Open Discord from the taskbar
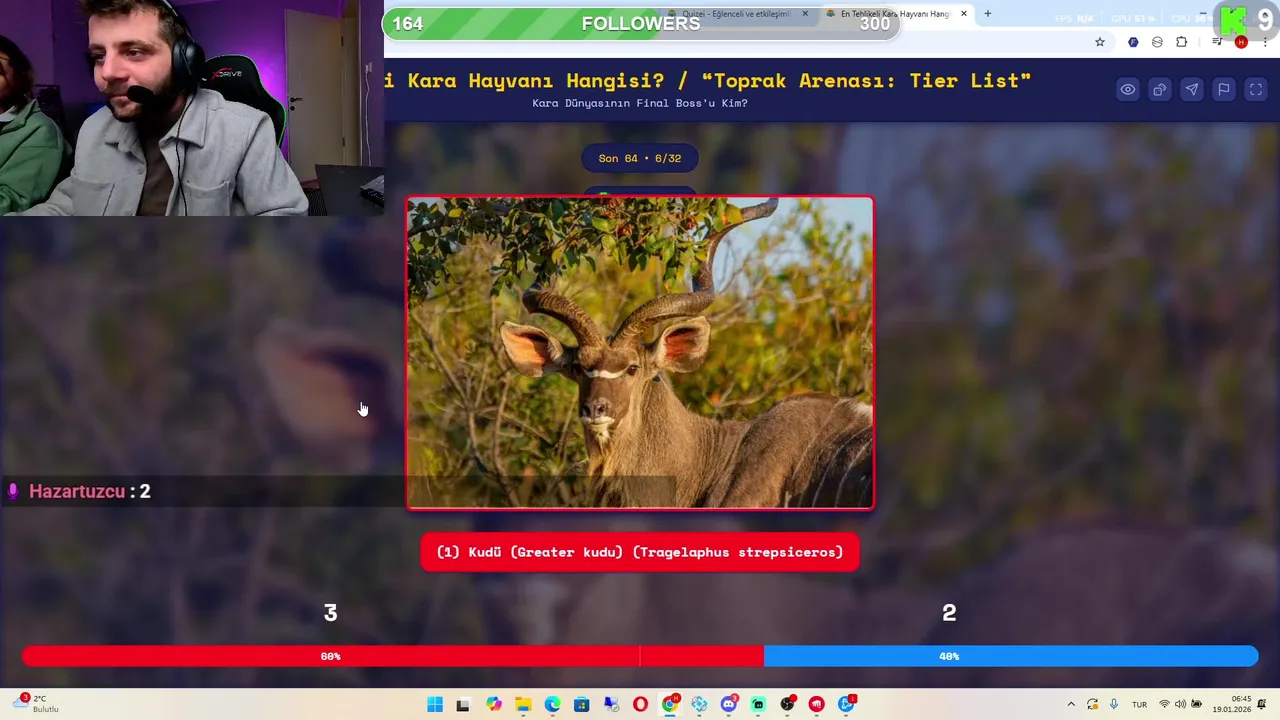1280x720 pixels. coord(729,705)
